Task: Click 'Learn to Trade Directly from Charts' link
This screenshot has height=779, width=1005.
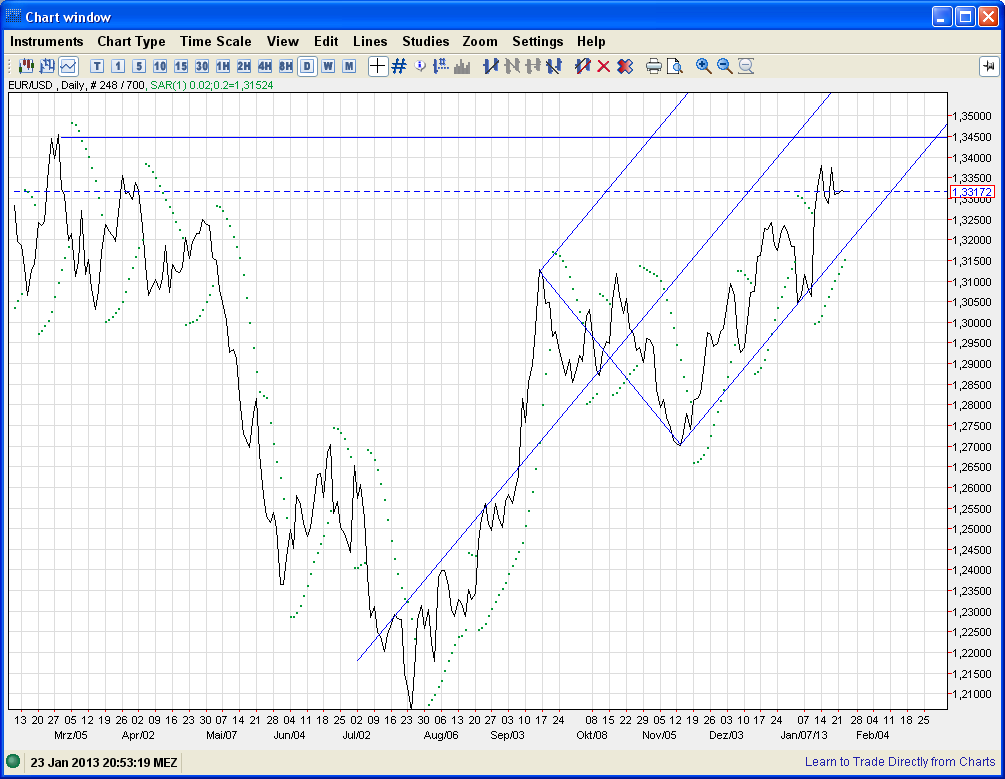Action: 900,762
